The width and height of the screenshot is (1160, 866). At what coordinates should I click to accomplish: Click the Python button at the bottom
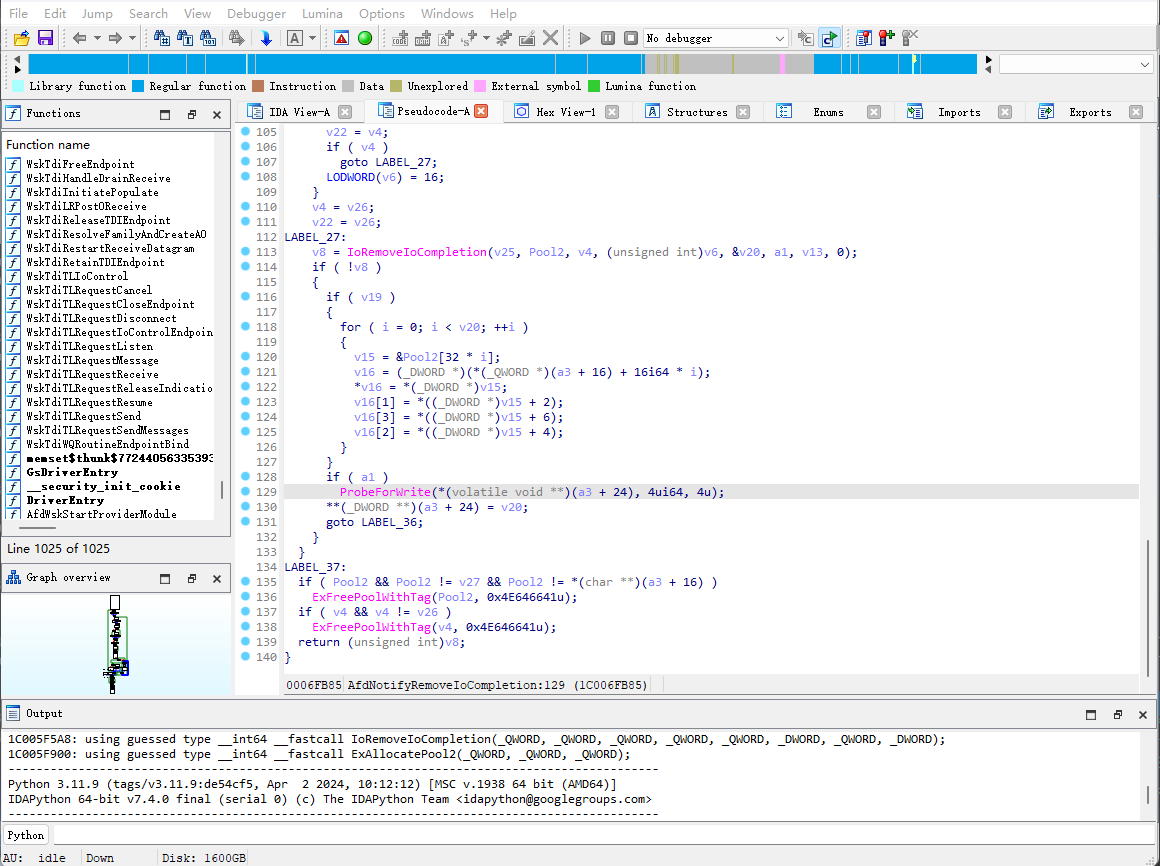click(x=25, y=834)
